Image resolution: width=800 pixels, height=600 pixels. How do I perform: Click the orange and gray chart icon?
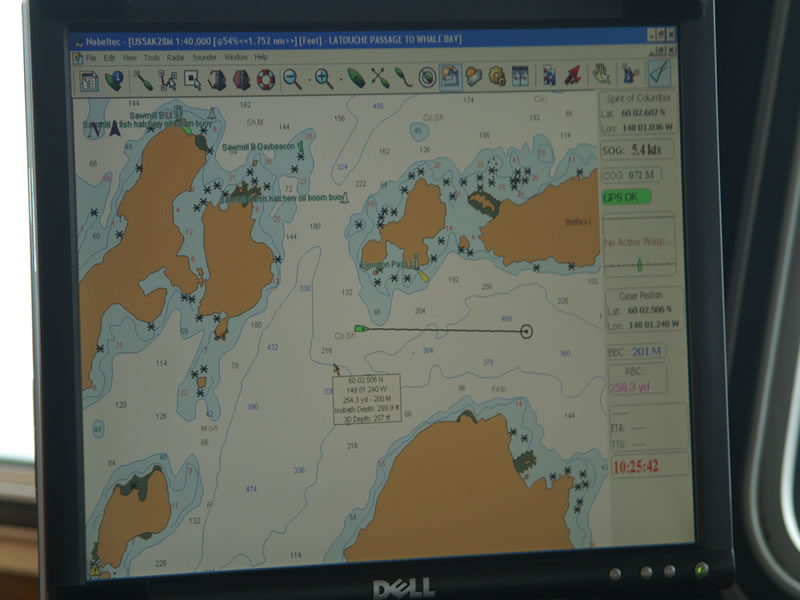pyautogui.click(x=474, y=77)
